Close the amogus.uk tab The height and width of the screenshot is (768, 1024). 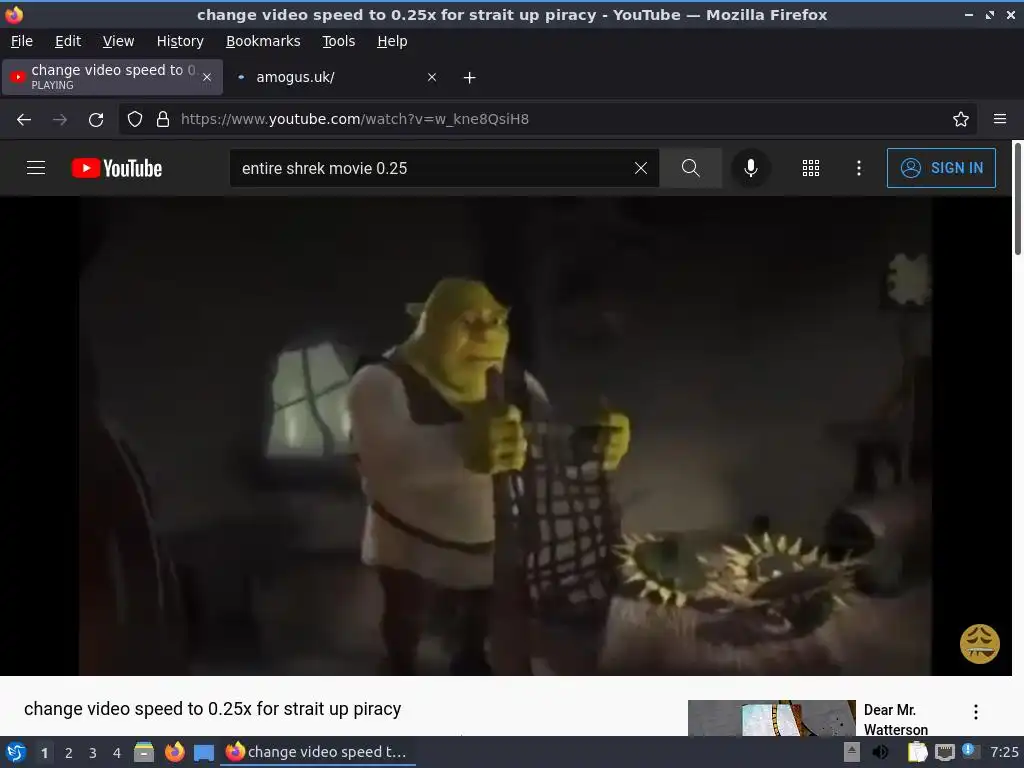tap(432, 77)
